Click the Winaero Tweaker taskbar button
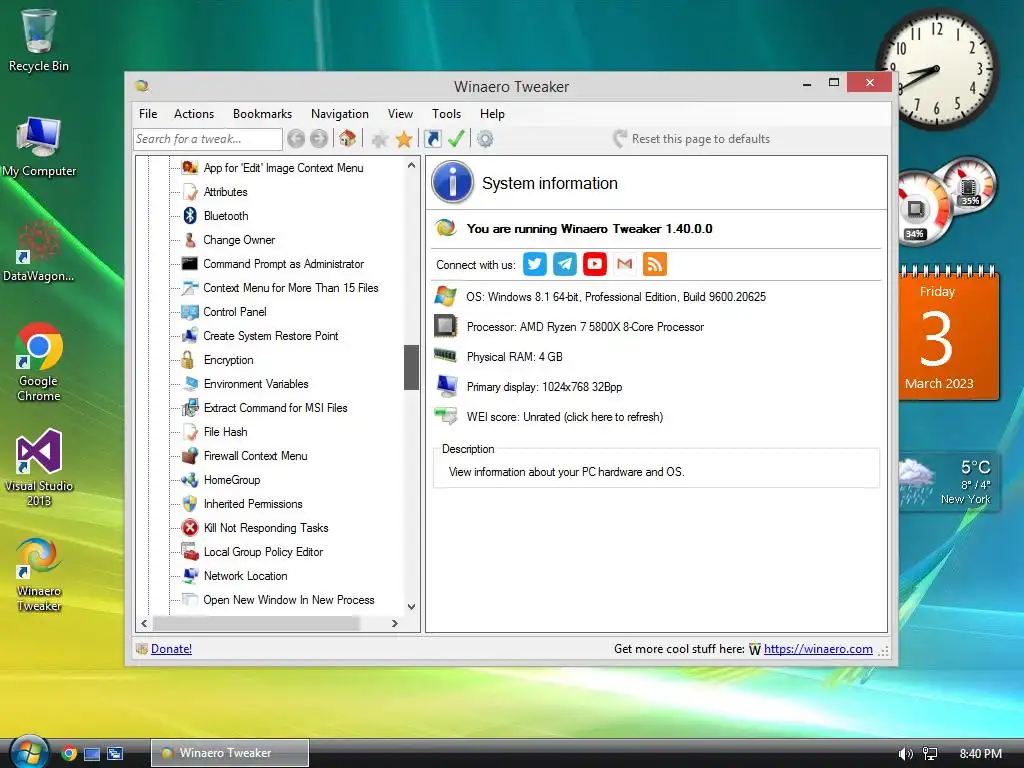The width and height of the screenshot is (1024, 768). (230, 753)
